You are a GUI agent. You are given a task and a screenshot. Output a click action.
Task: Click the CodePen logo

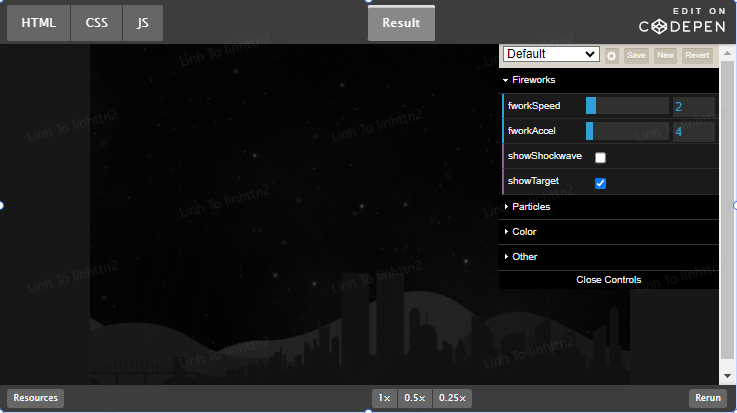pyautogui.click(x=683, y=24)
